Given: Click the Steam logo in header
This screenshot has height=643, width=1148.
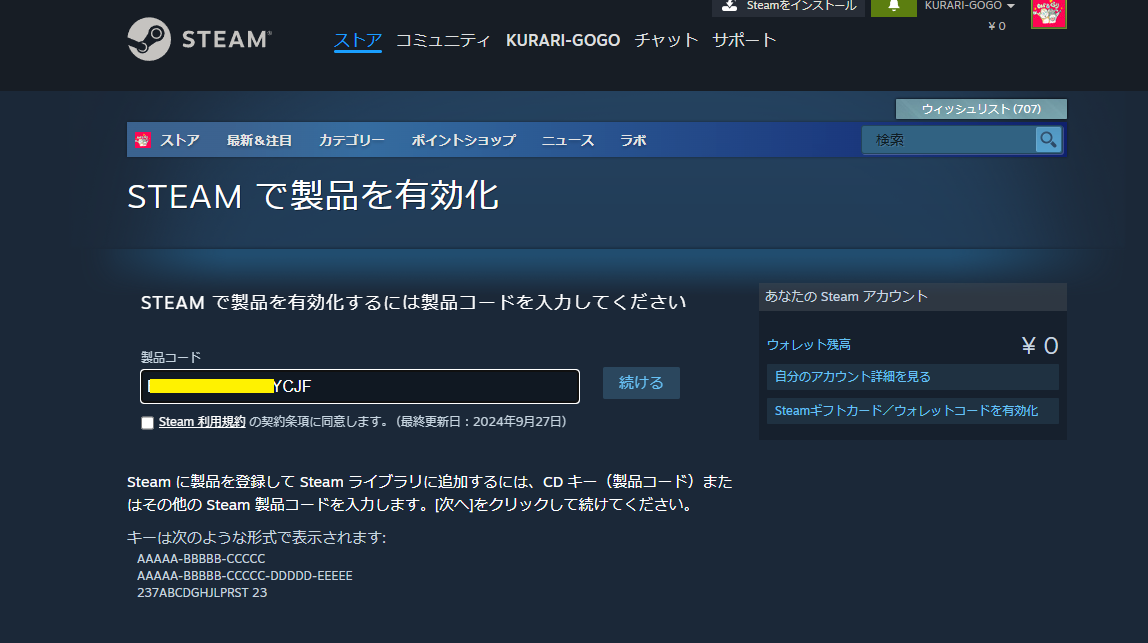Looking at the screenshot, I should [199, 39].
